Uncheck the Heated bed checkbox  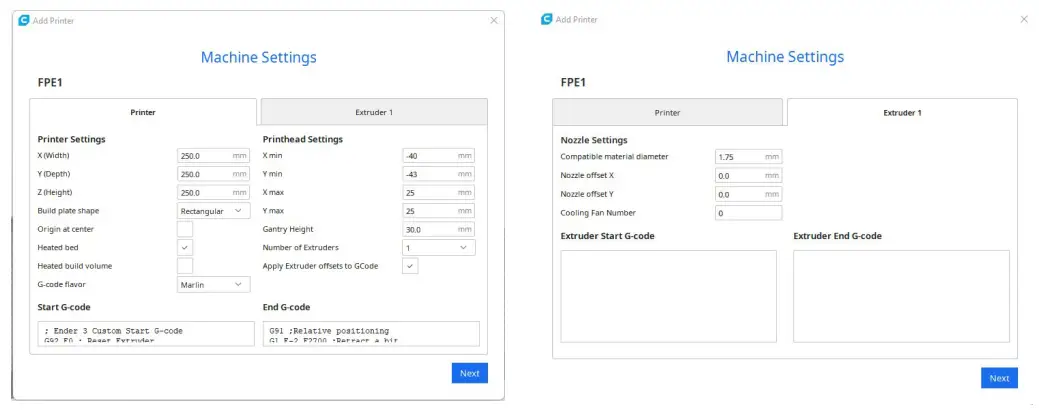pos(185,247)
